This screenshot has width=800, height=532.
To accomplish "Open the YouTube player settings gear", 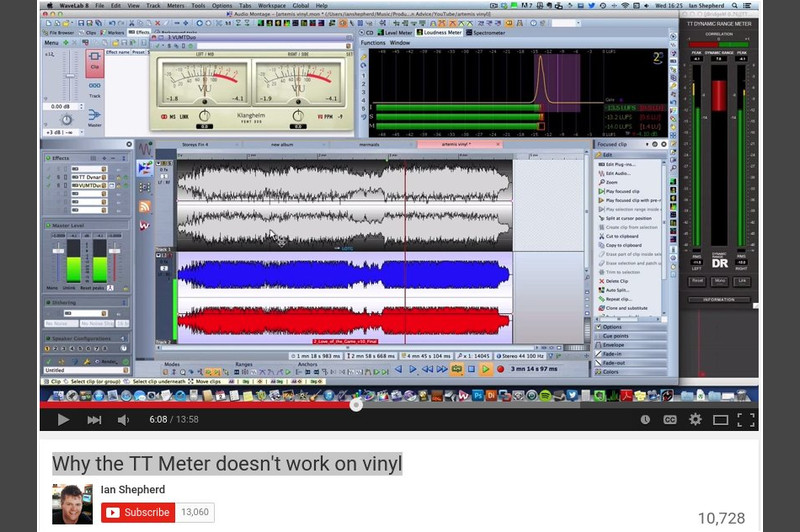I will pyautogui.click(x=695, y=419).
